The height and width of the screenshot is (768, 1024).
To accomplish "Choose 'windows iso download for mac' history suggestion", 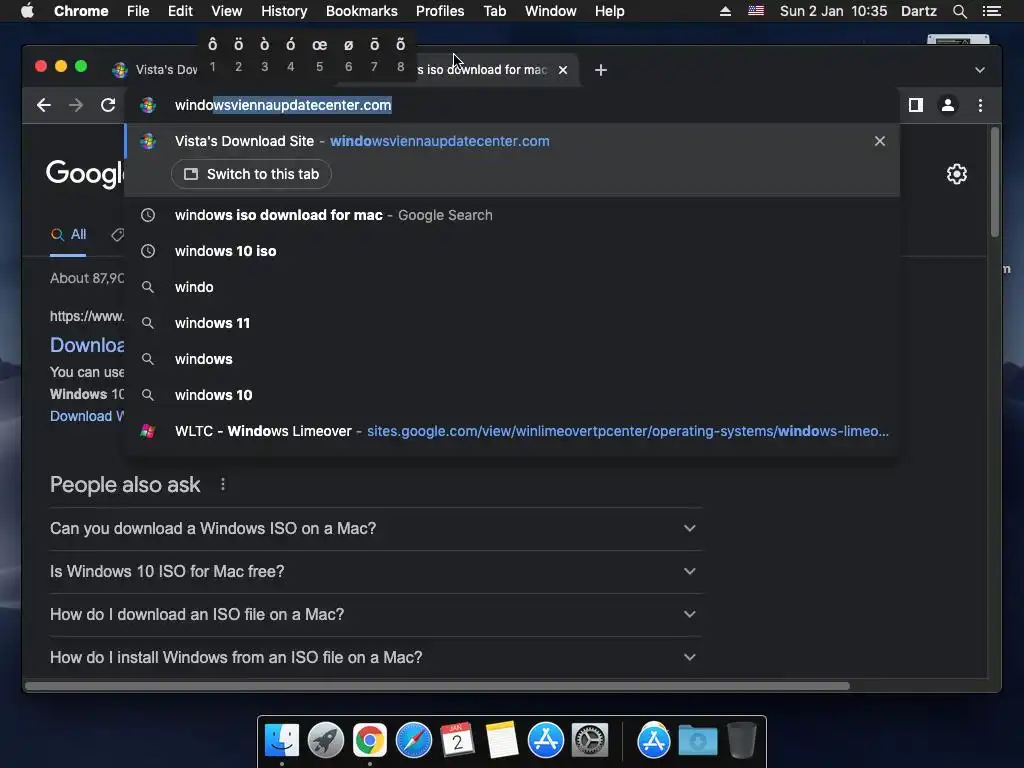I will point(512,215).
